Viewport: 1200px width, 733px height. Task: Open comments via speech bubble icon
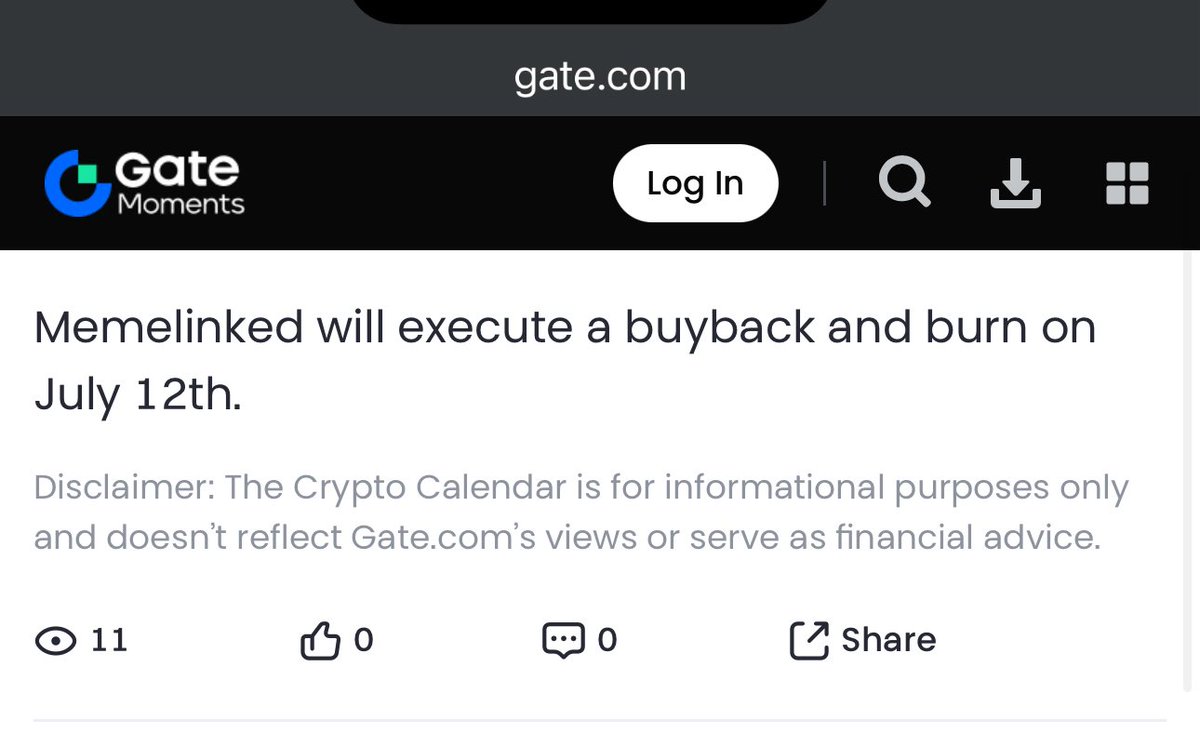[x=563, y=640]
